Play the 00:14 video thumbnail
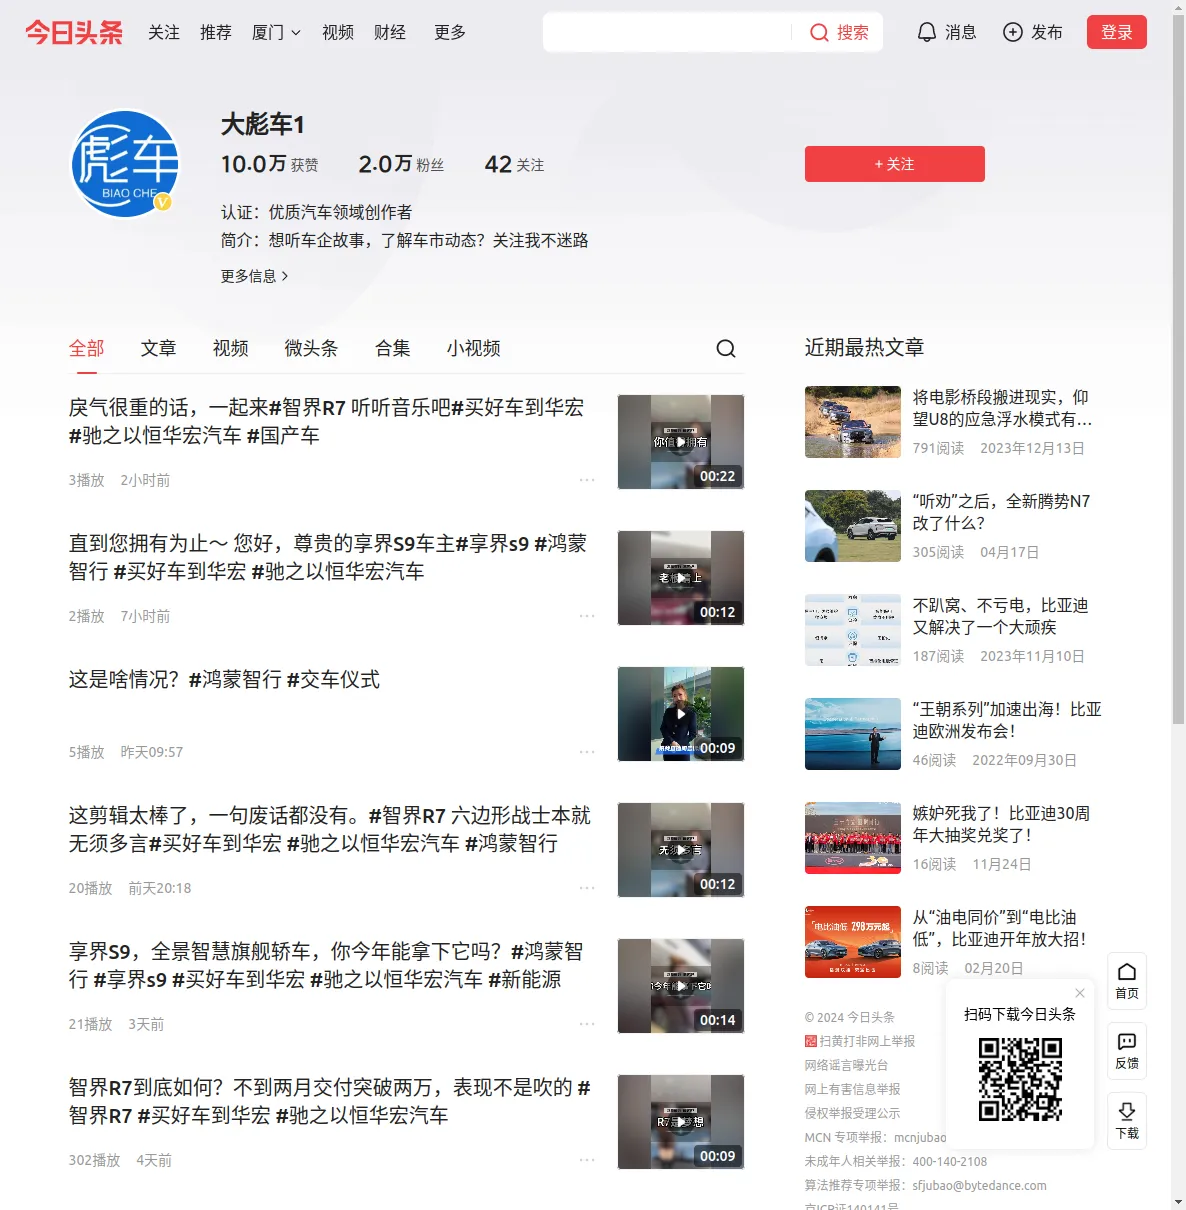The height and width of the screenshot is (1210, 1186). point(681,986)
